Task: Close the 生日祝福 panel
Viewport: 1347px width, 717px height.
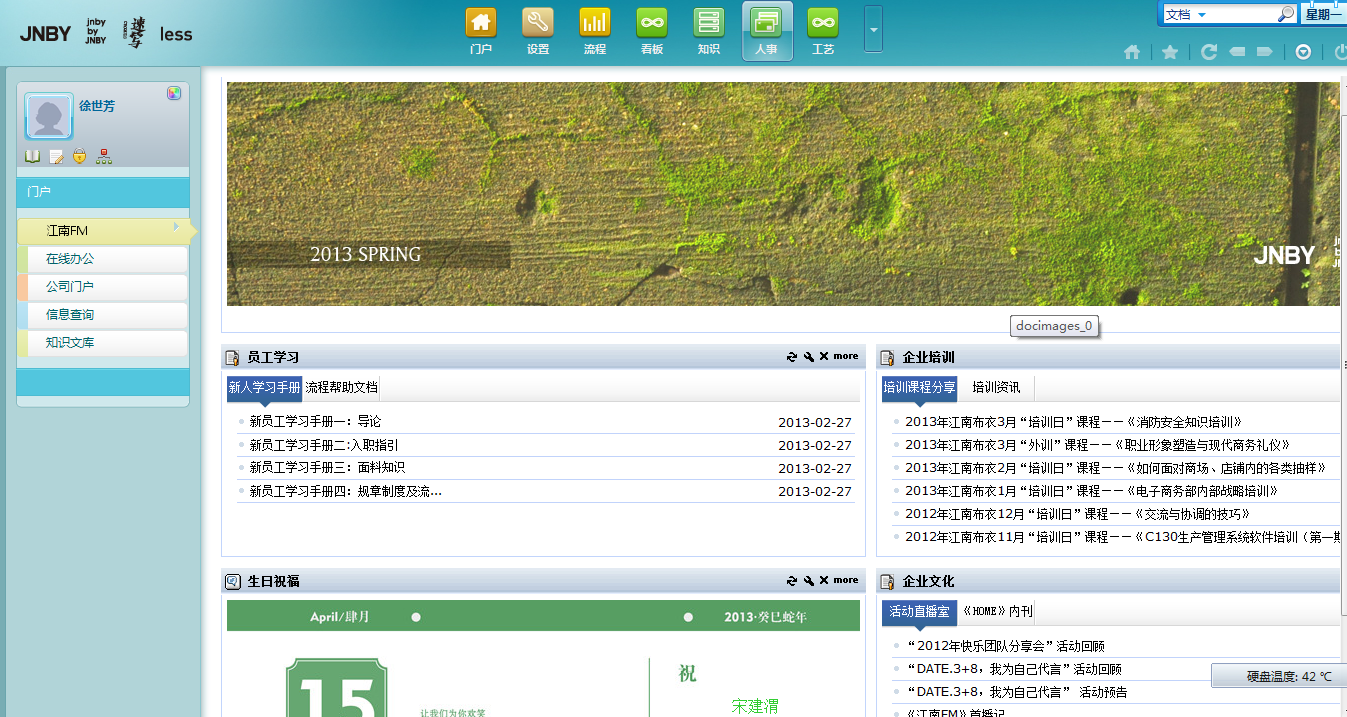Action: click(x=824, y=580)
